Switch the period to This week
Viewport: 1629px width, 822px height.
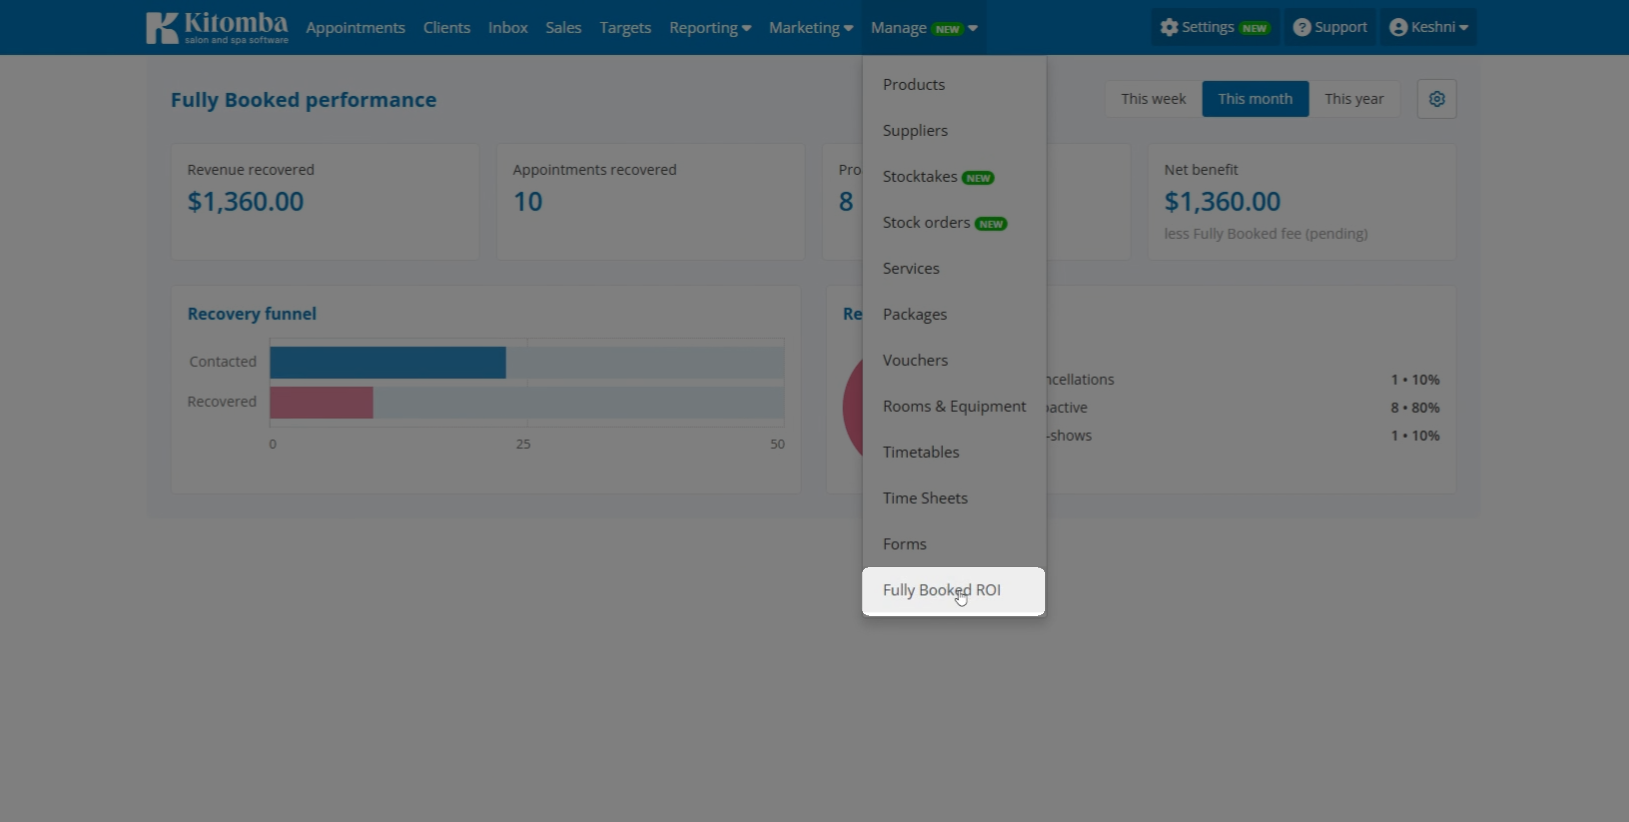tap(1153, 99)
